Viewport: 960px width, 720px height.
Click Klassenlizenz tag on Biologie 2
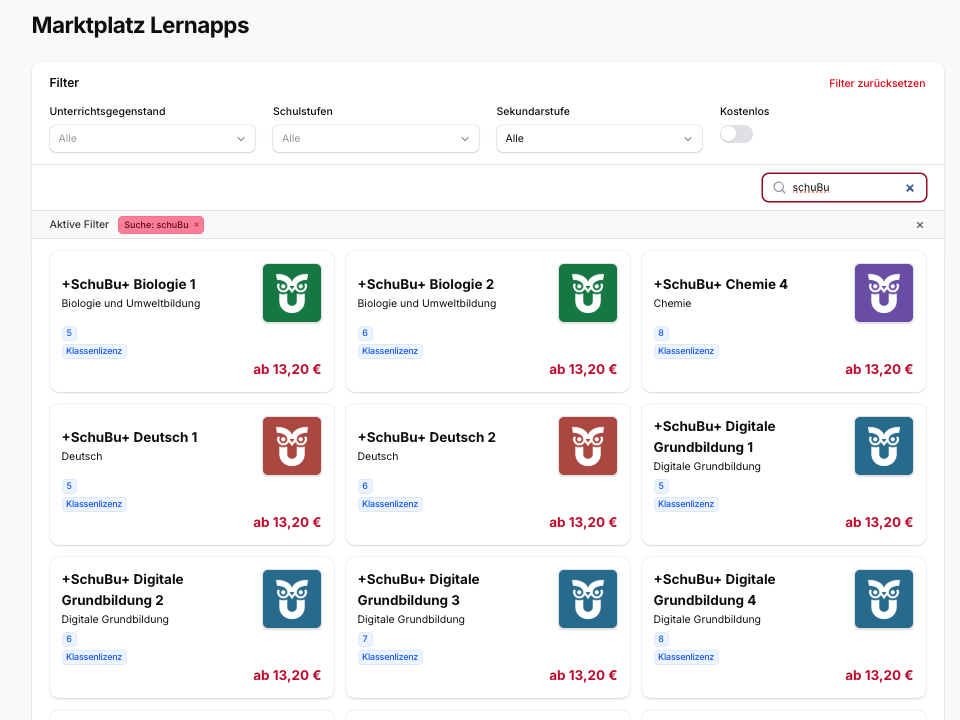pos(390,351)
